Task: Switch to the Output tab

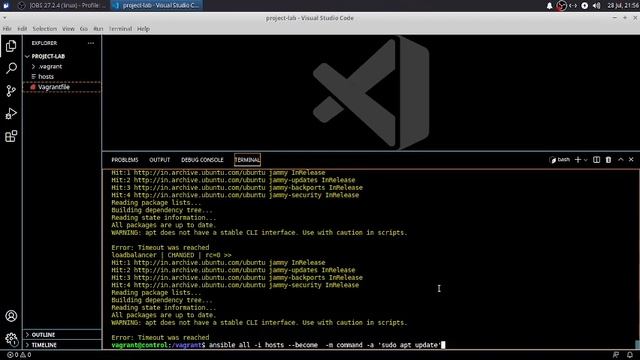Action: coord(160,160)
